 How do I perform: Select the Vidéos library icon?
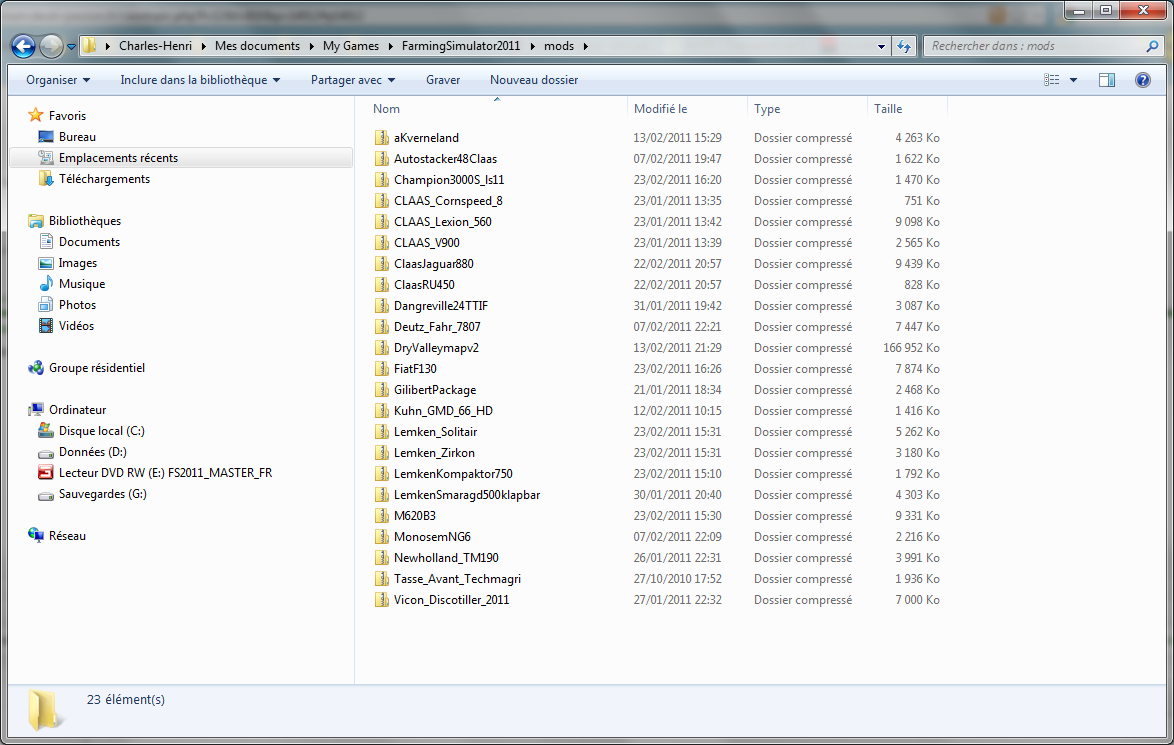pyautogui.click(x=46, y=326)
